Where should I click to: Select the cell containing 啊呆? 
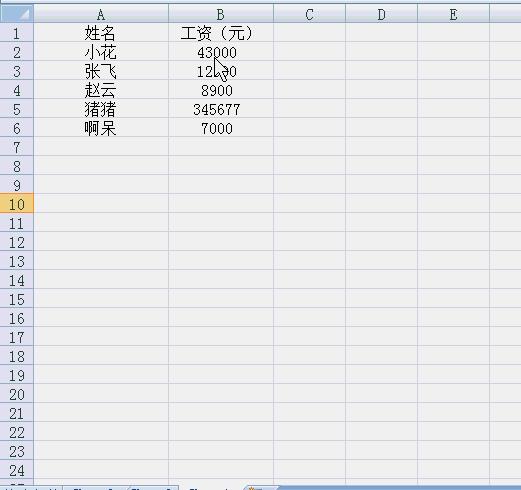[101, 127]
